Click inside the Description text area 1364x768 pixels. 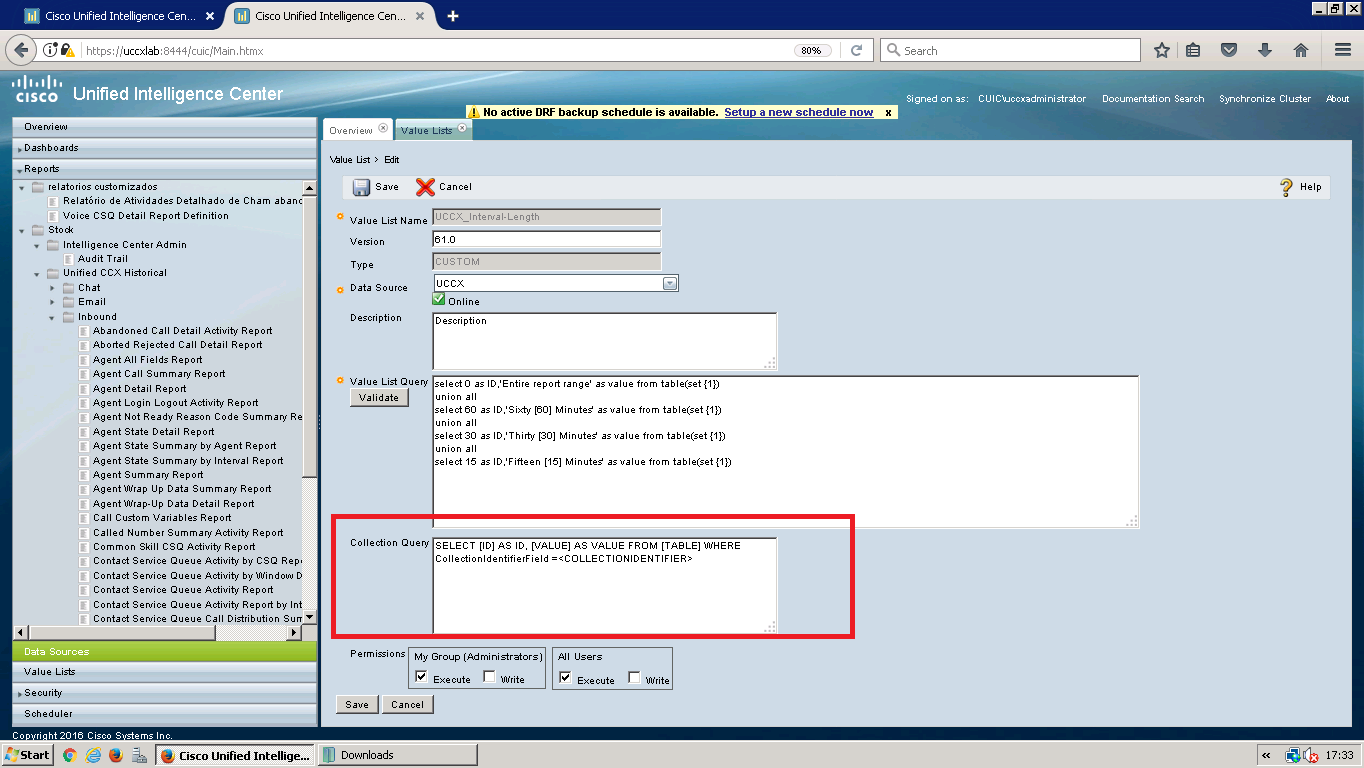(605, 341)
